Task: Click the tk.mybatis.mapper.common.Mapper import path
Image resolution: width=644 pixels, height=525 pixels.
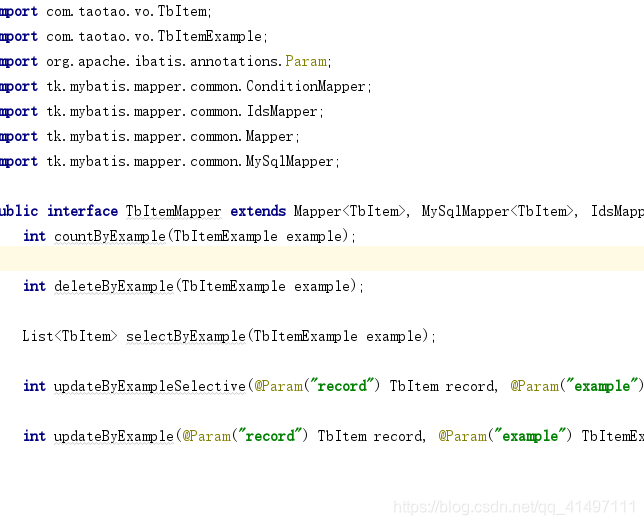Action: 170,137
